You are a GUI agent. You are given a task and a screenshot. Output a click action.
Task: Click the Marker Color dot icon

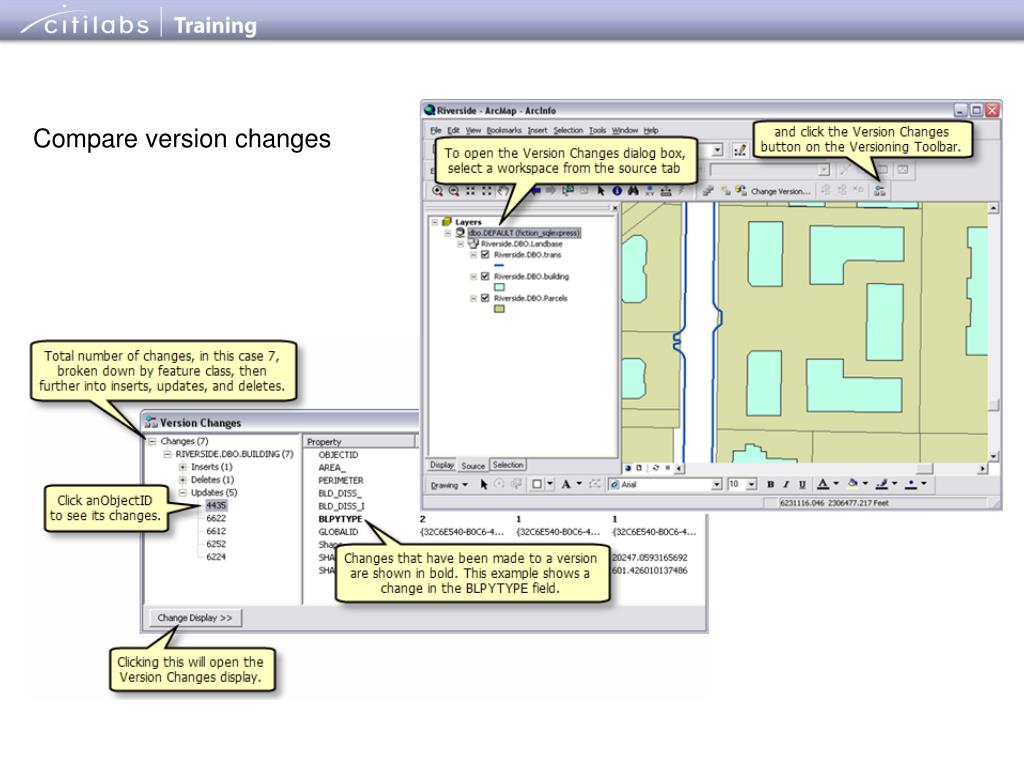tap(911, 484)
